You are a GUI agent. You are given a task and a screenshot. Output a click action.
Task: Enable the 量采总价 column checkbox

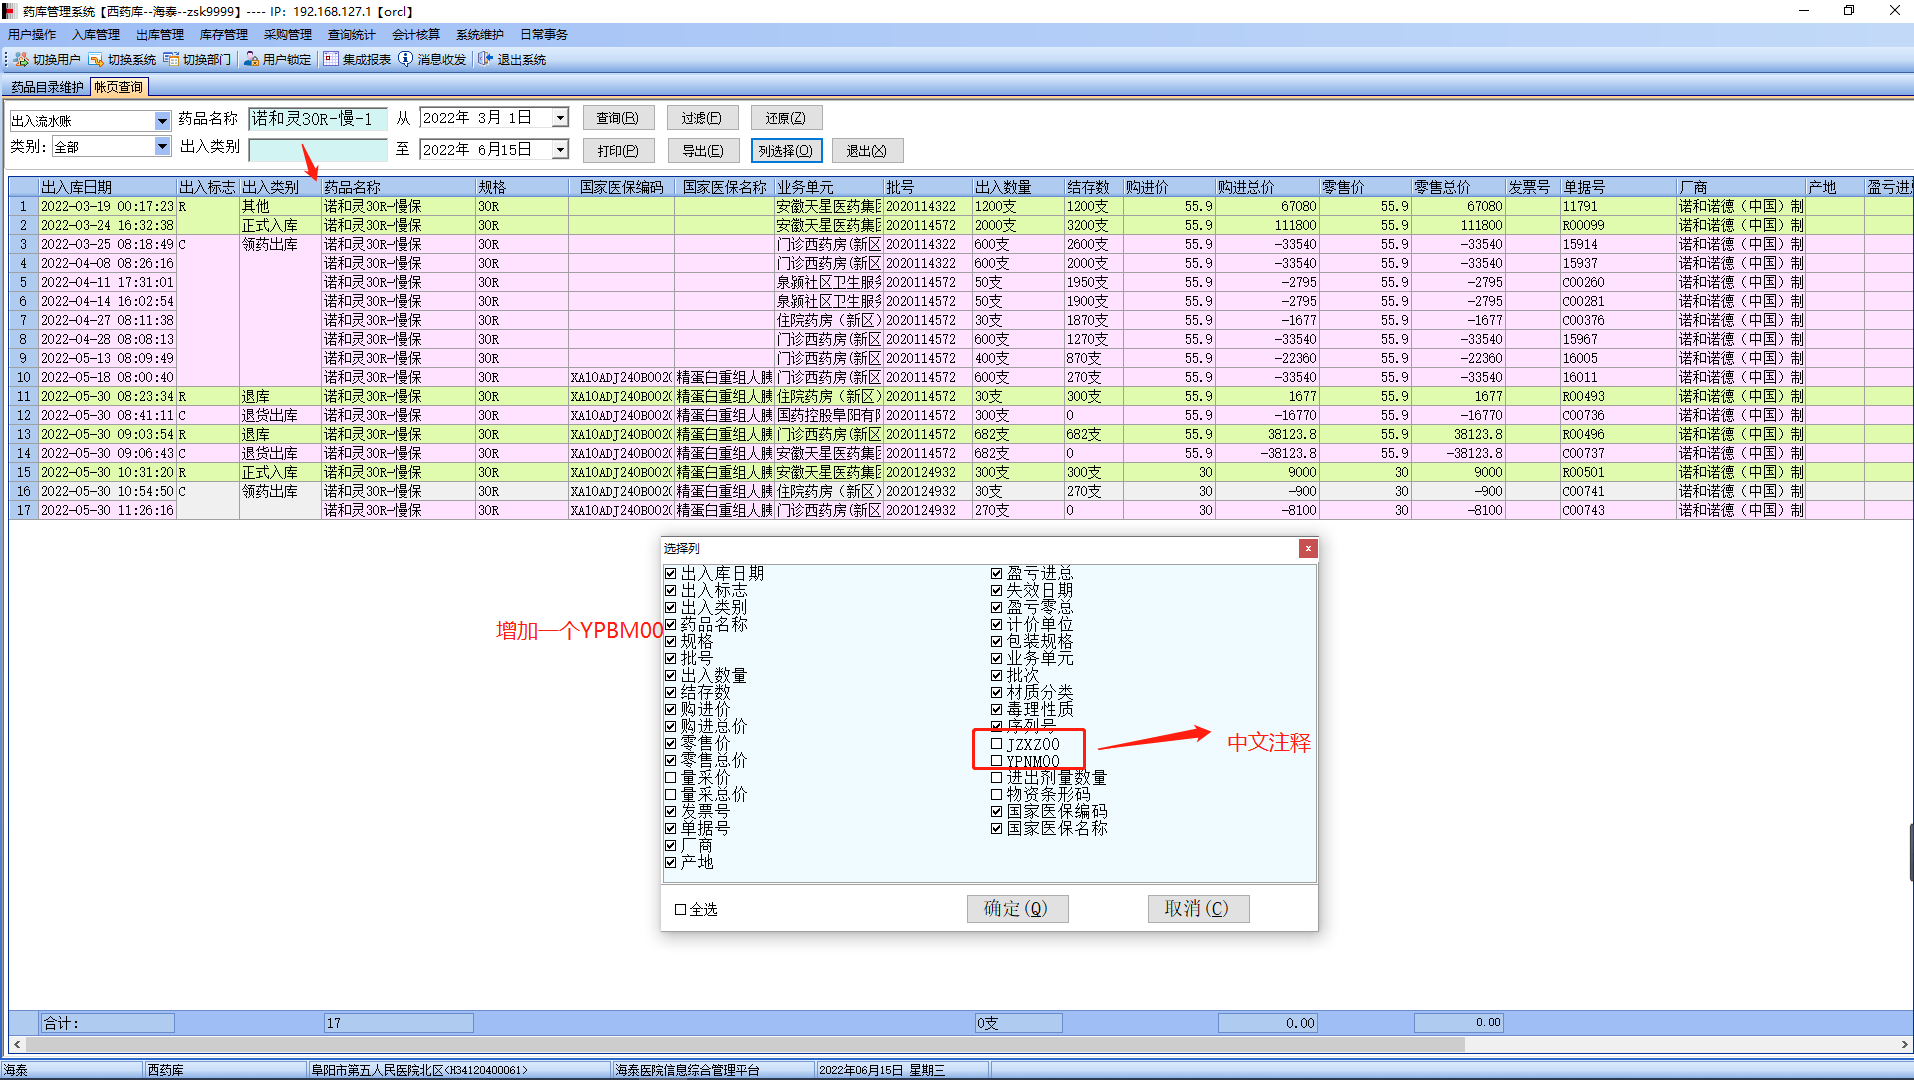click(x=671, y=795)
